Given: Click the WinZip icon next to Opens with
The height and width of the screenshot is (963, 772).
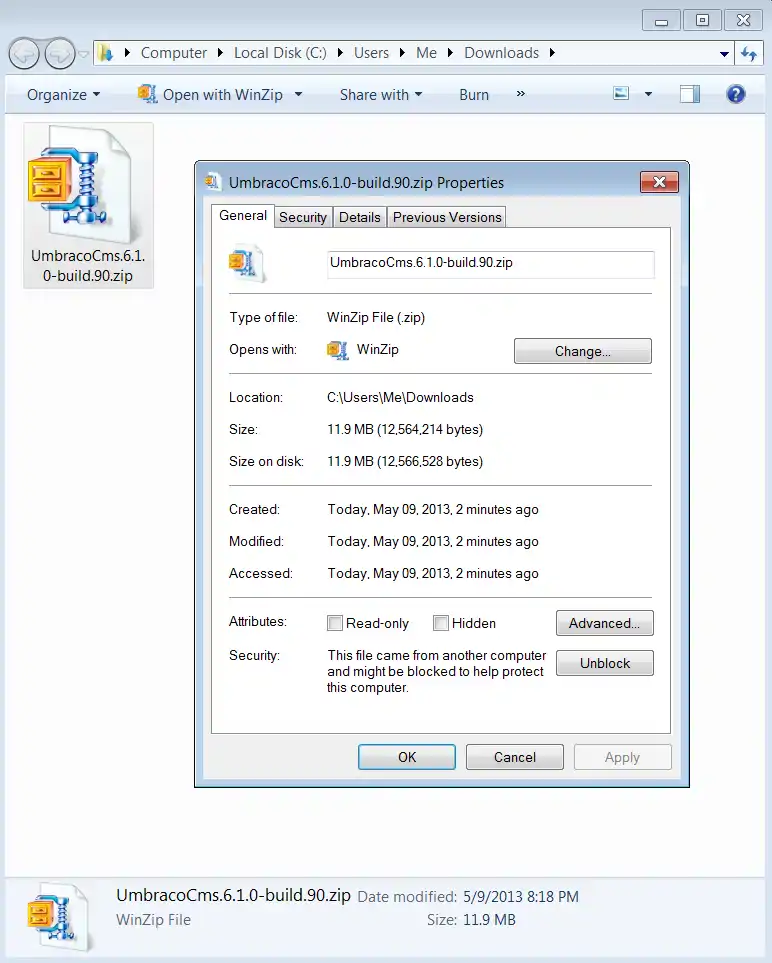Looking at the screenshot, I should (x=337, y=350).
